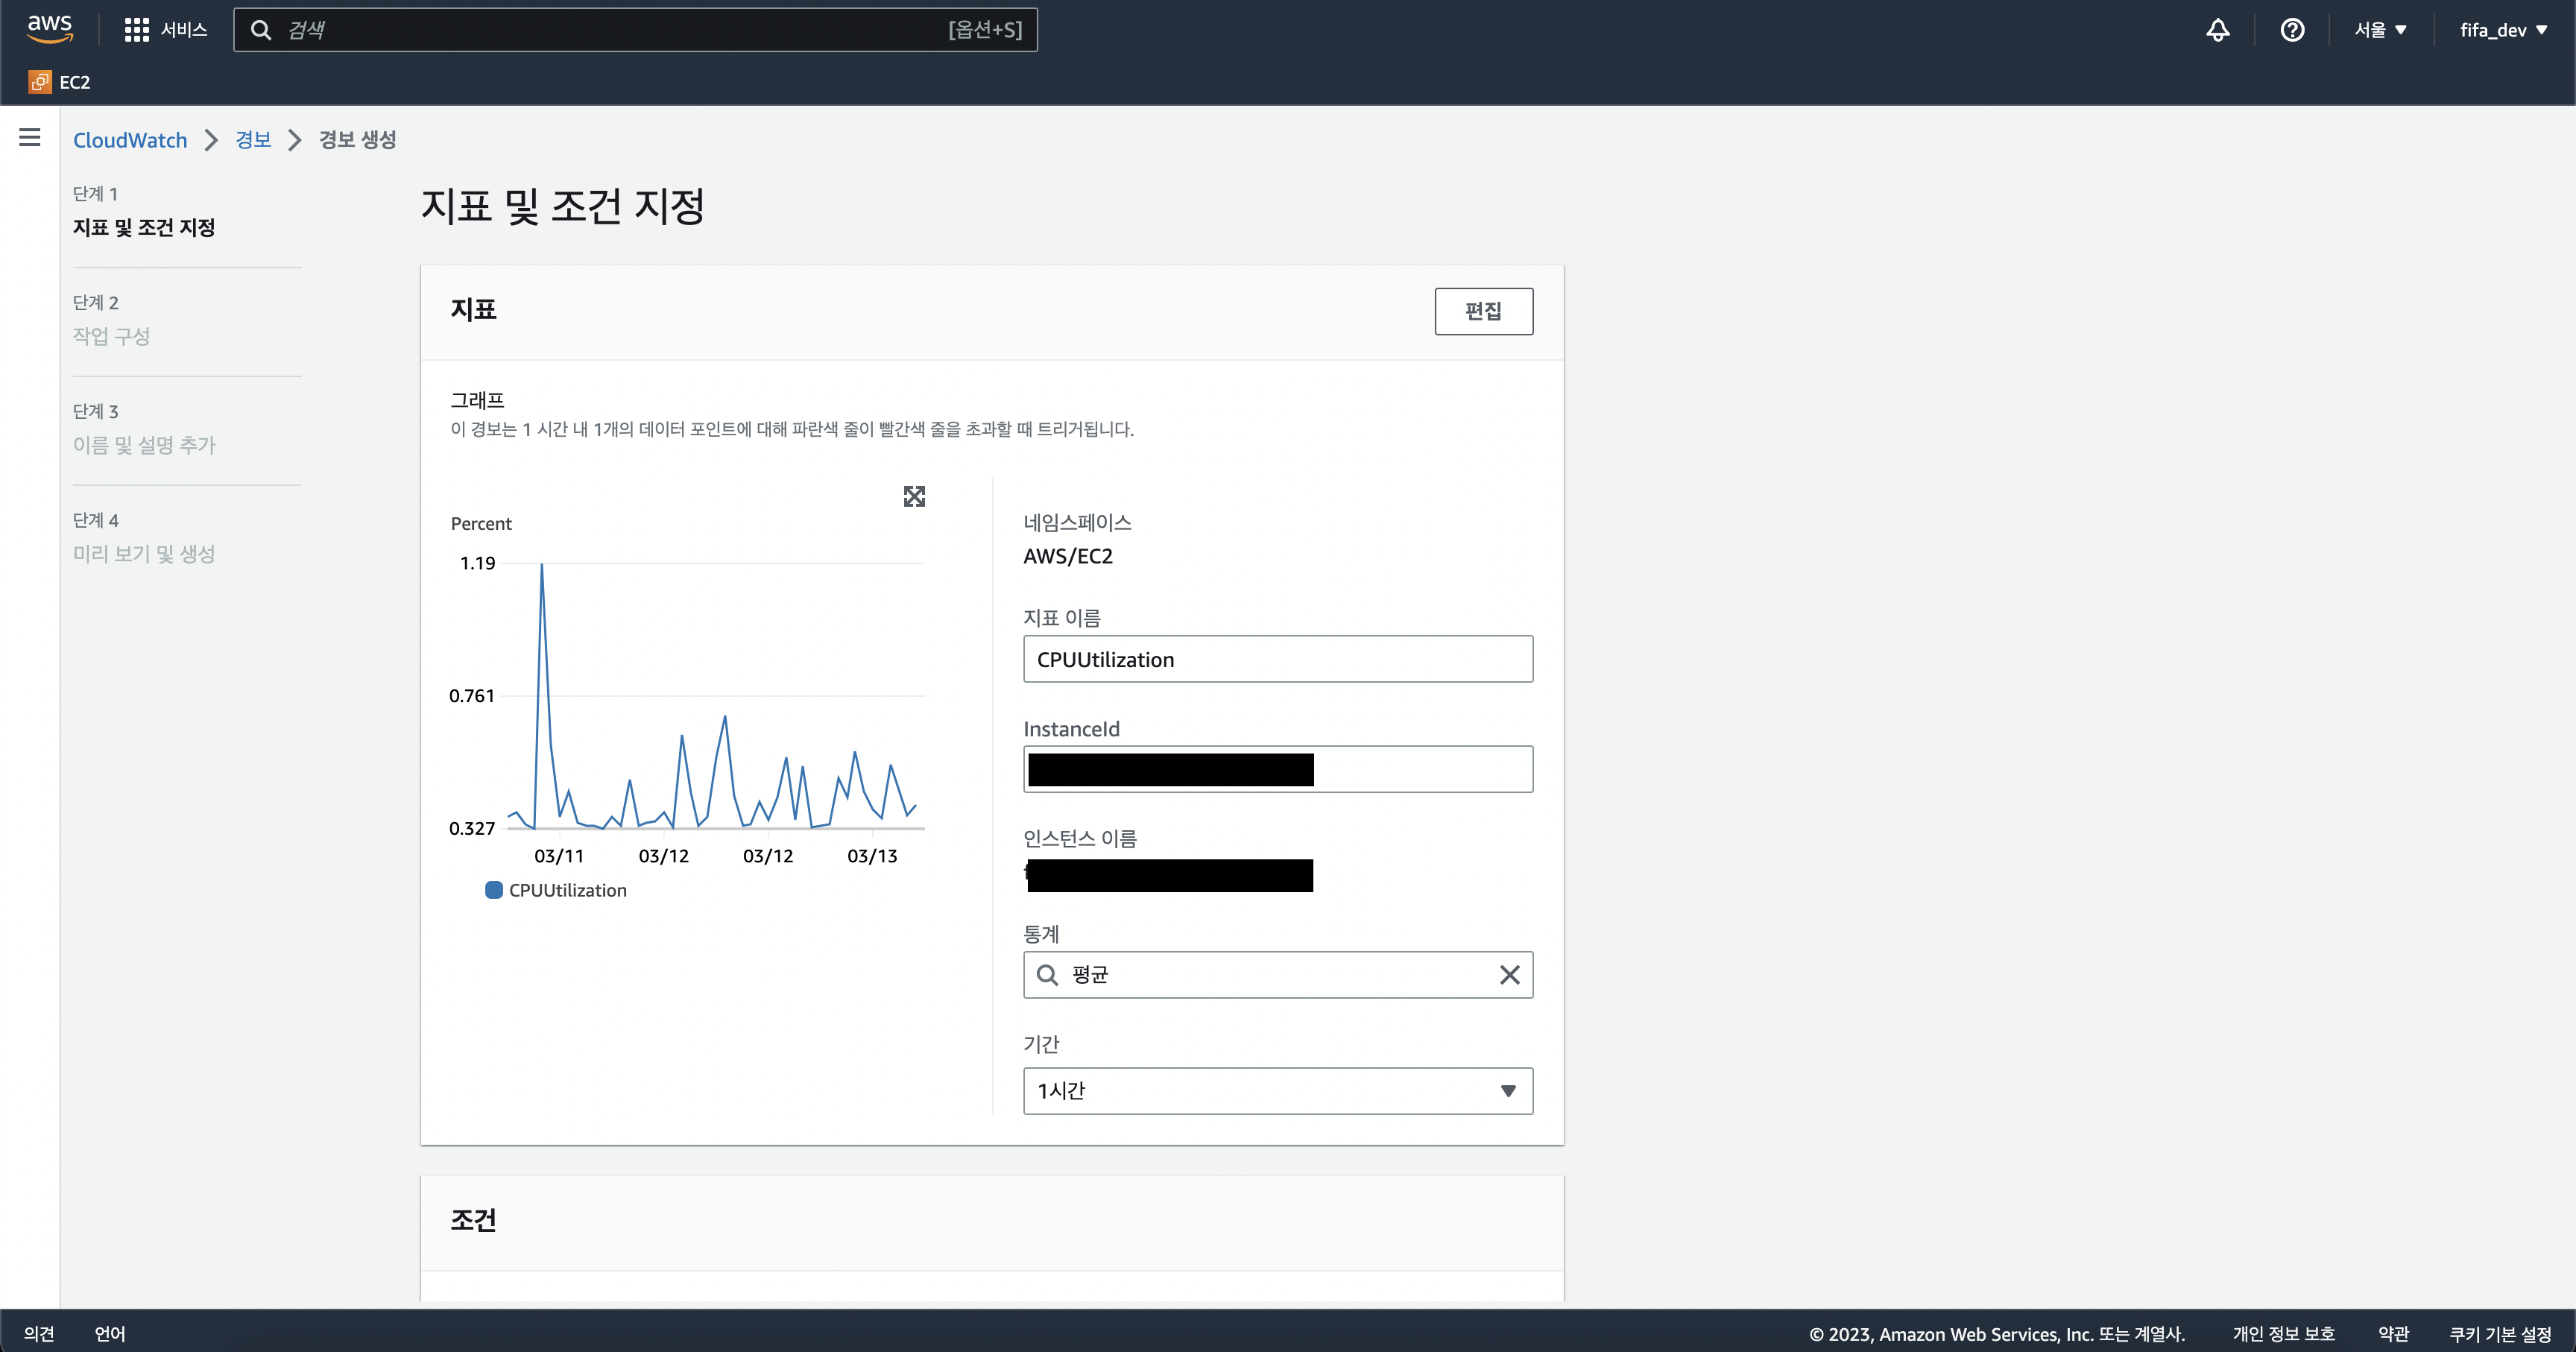Go to CloudWatch breadcrumb link
The width and height of the screenshot is (2576, 1352).
[130, 140]
